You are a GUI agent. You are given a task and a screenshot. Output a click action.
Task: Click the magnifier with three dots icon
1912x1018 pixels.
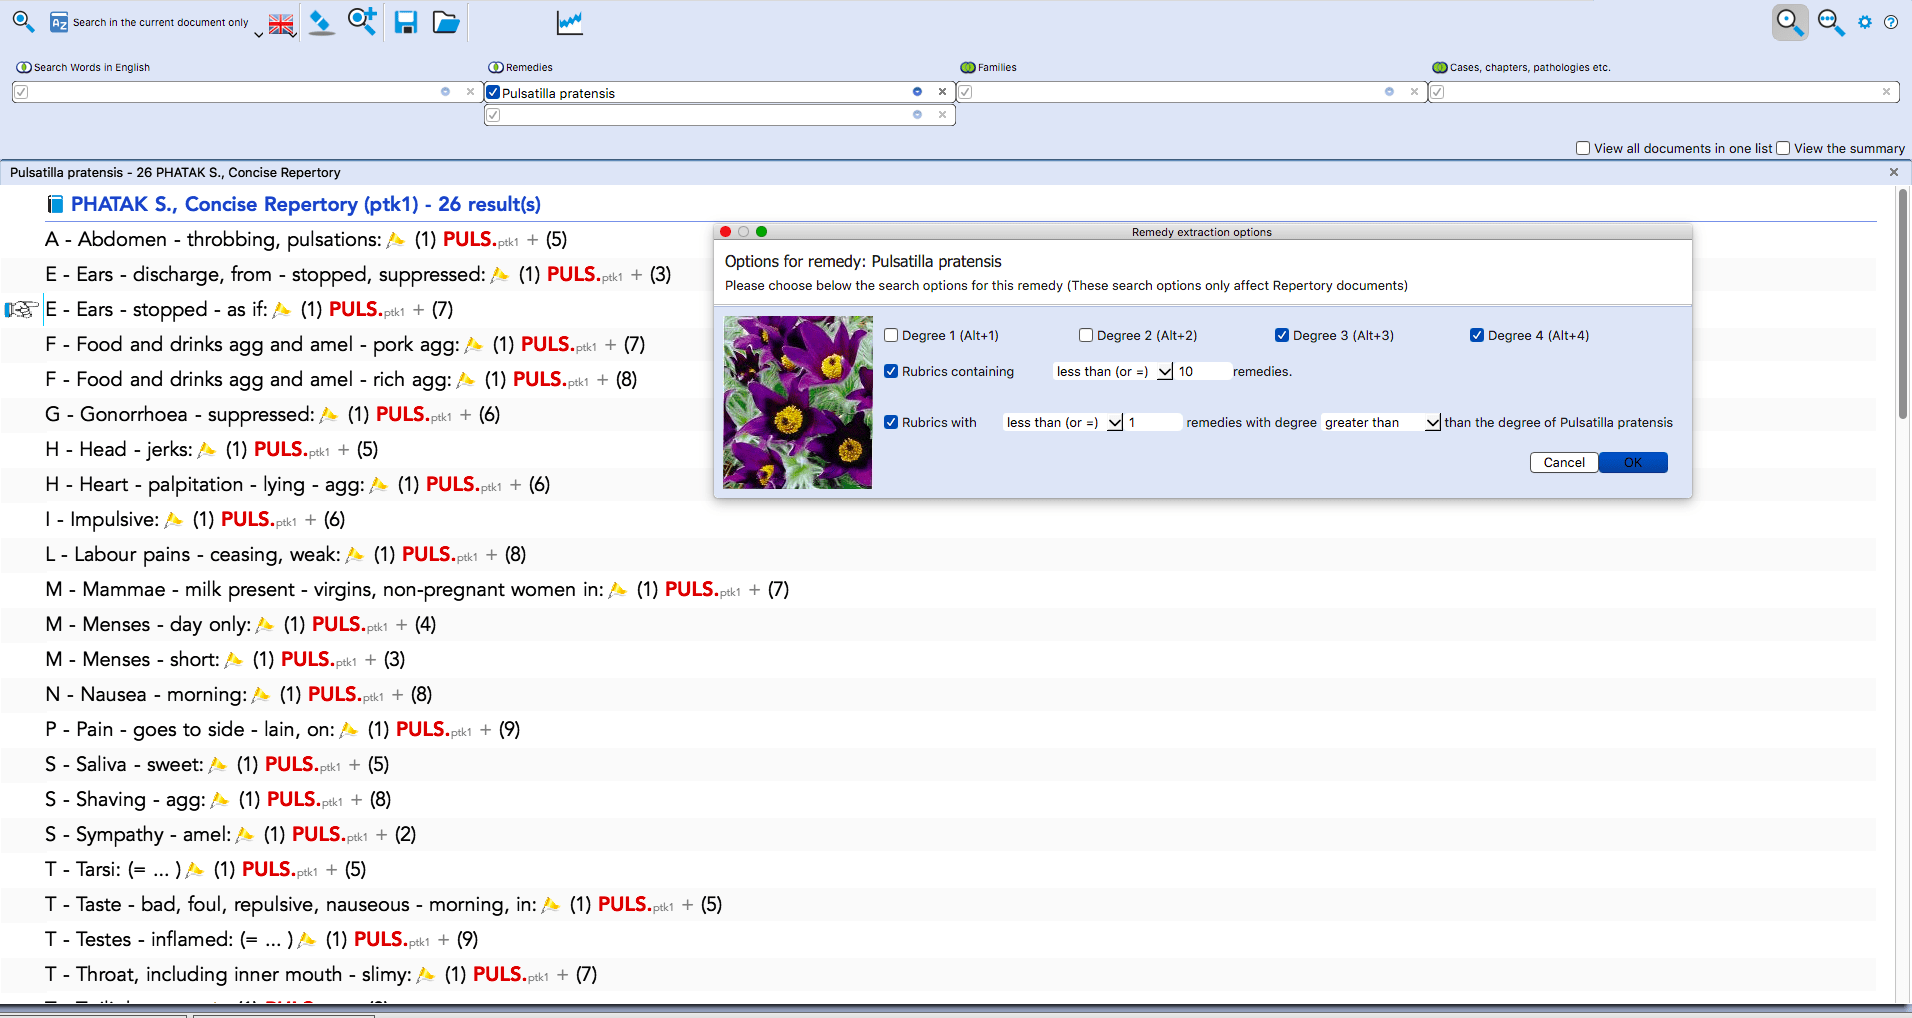pyautogui.click(x=1830, y=22)
